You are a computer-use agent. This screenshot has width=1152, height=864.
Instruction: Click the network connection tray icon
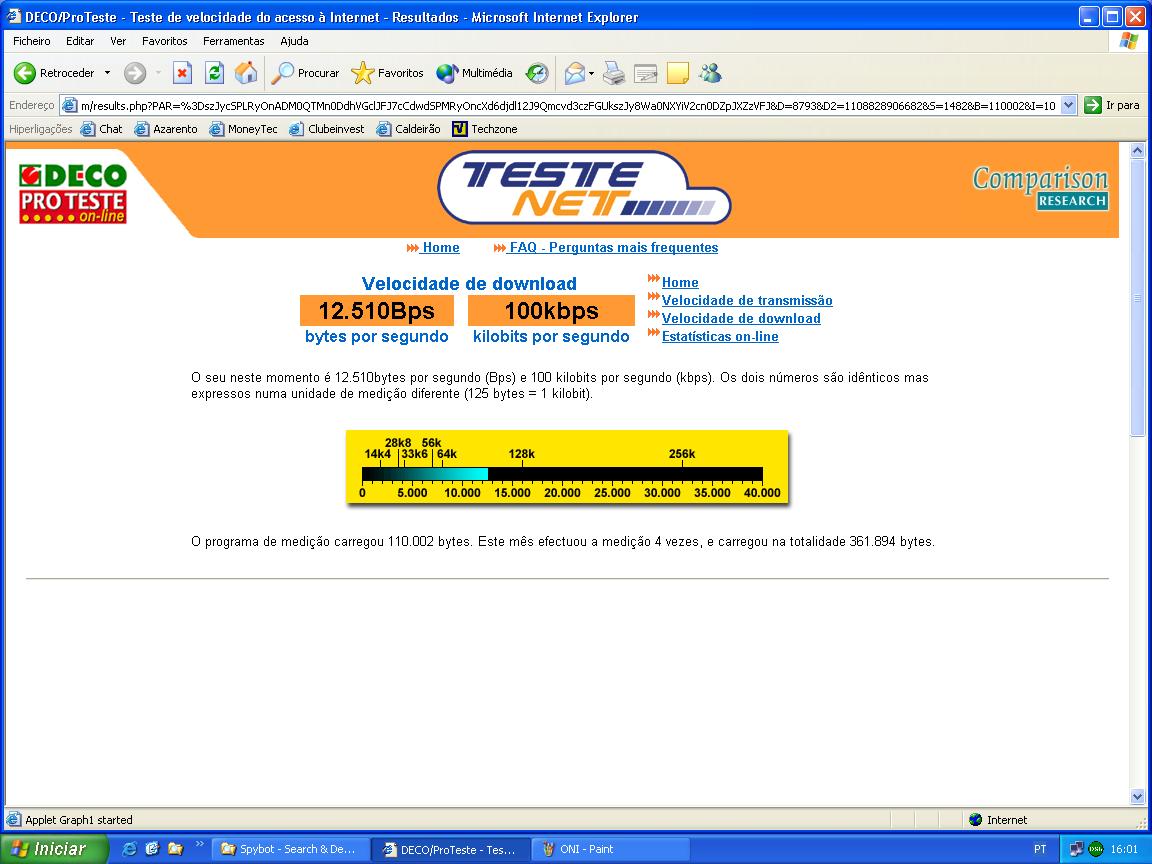(x=1076, y=849)
